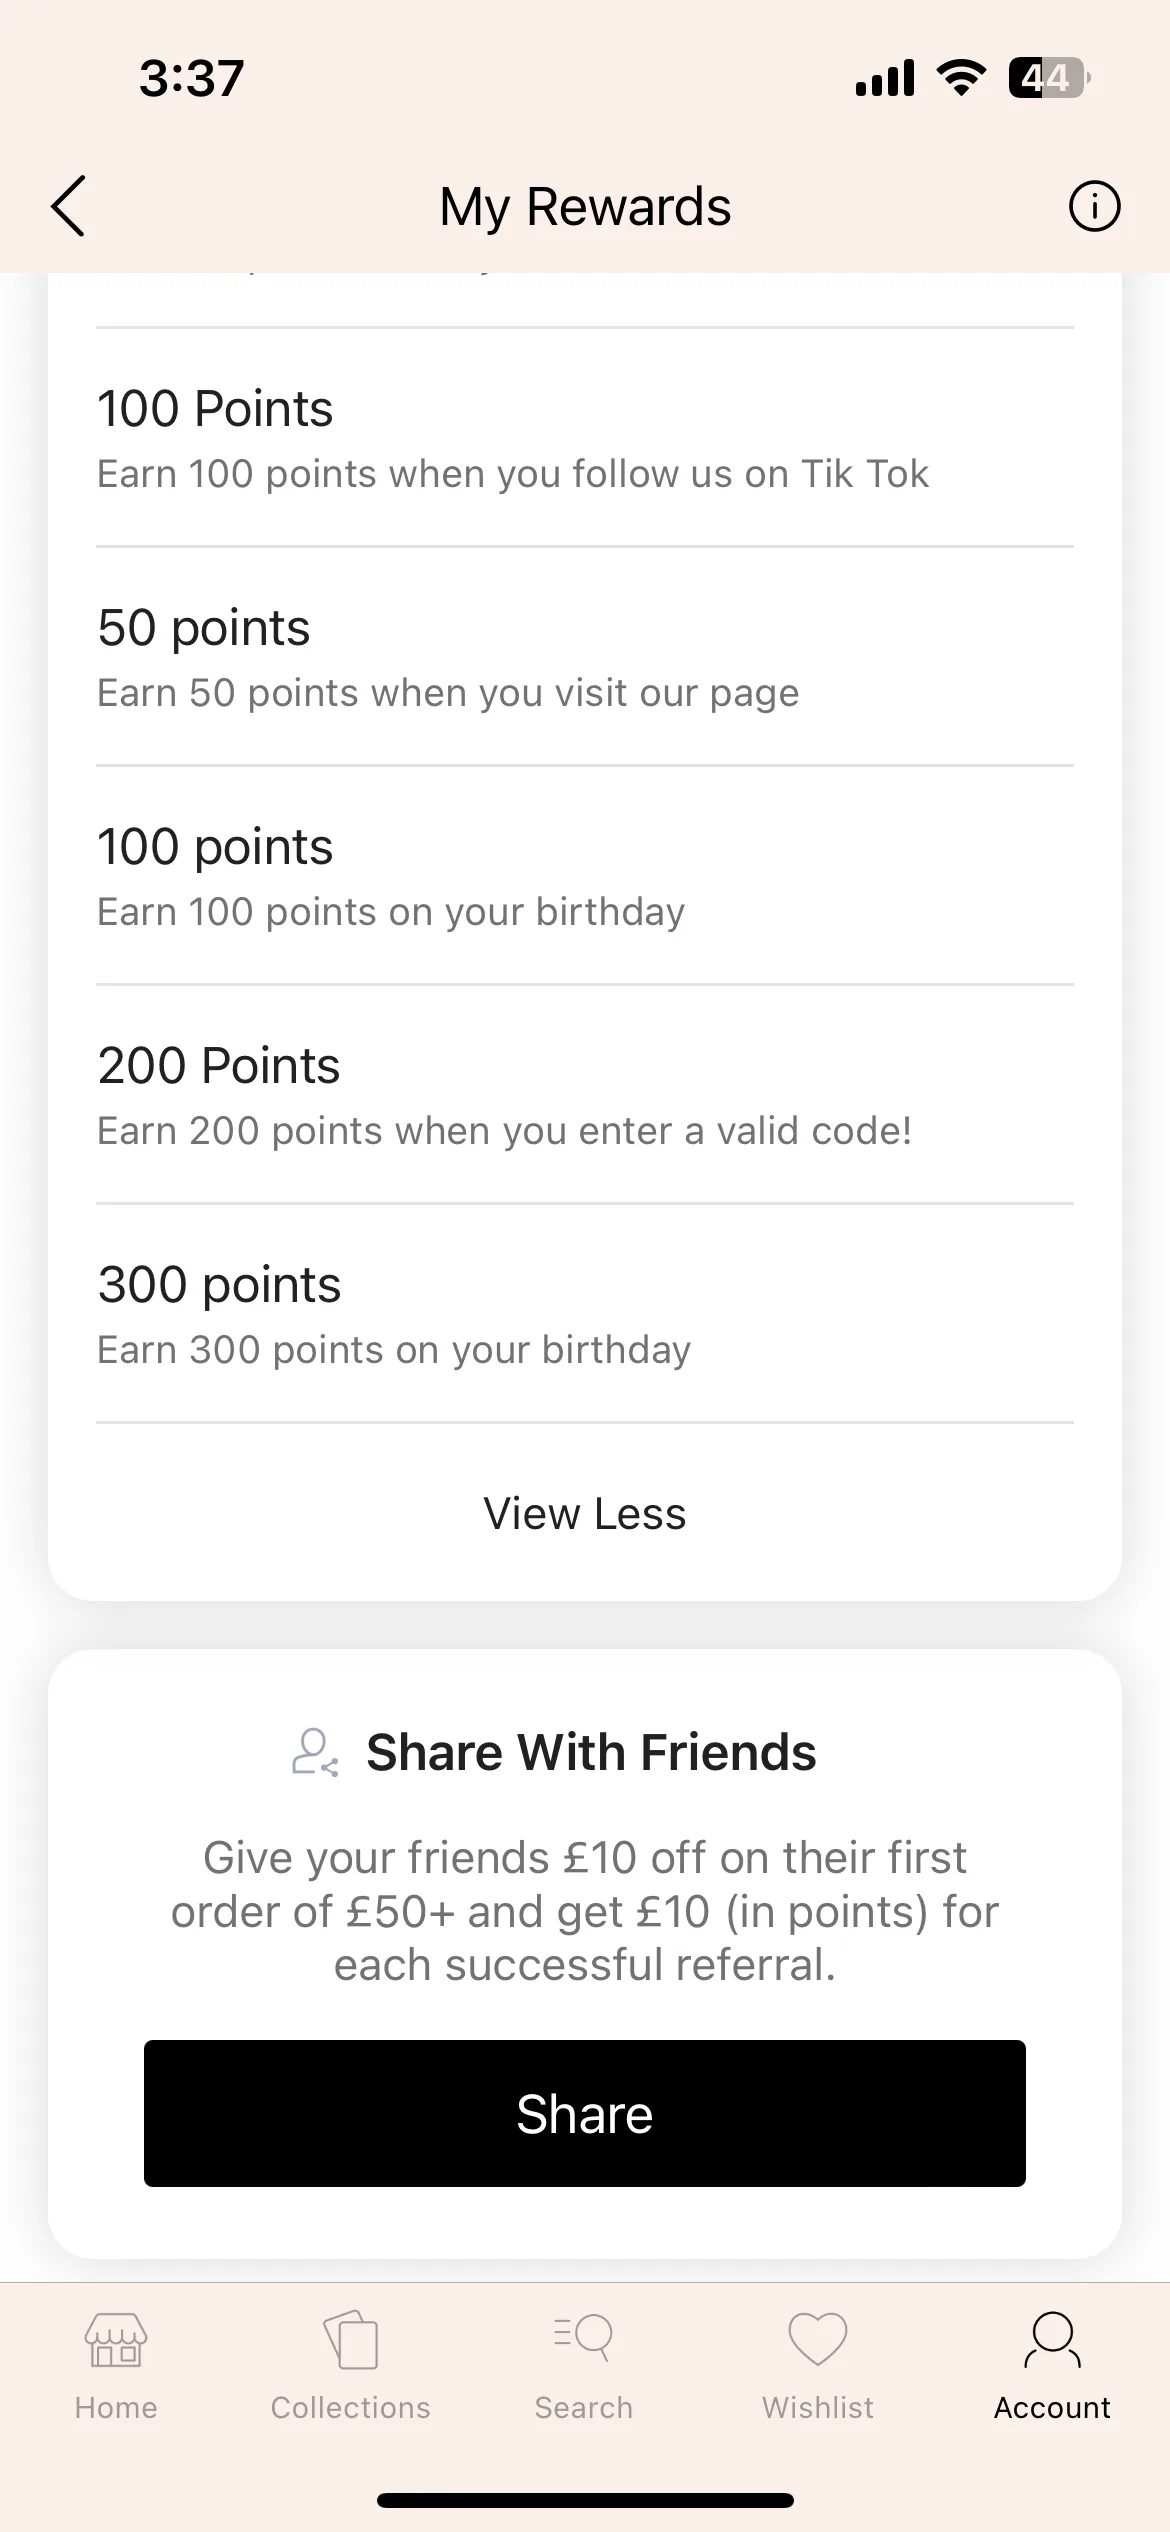Open the Collections icon
Image resolution: width=1170 pixels, height=2532 pixels.
pos(351,2340)
